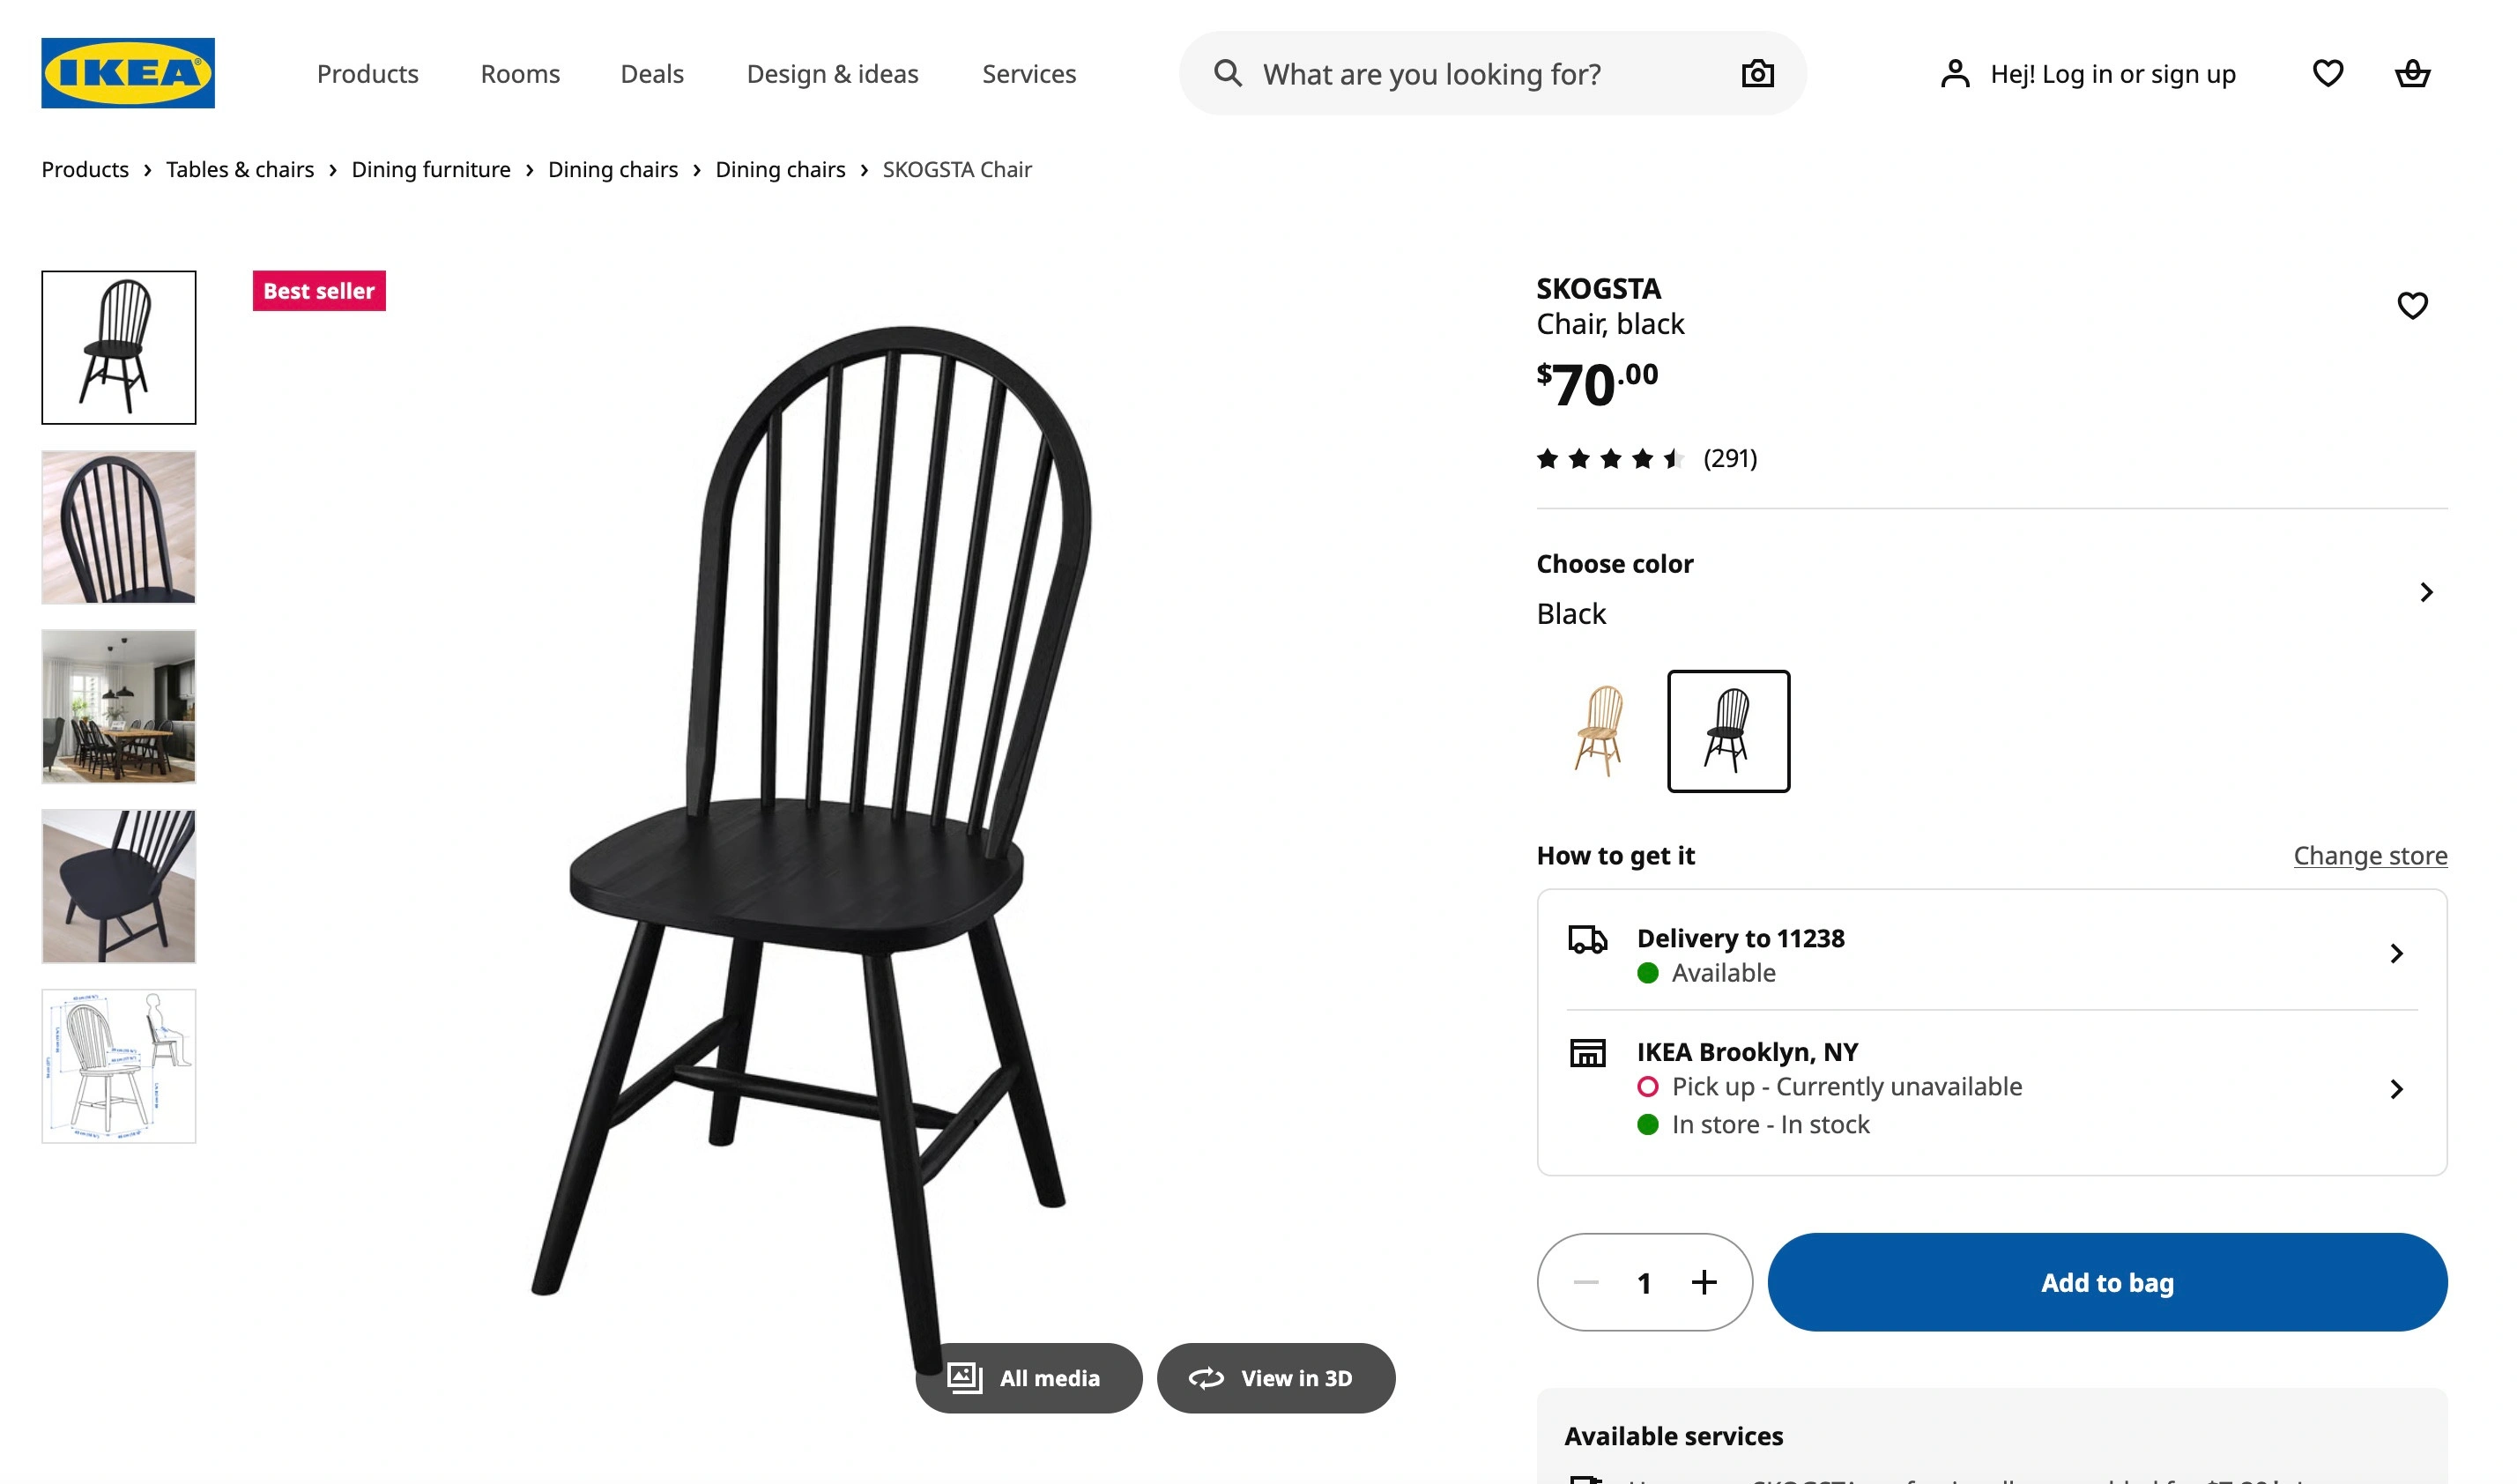Expand Delivery to 11238 details
Screen dimensions: 2517x1484
click(x=2395, y=954)
